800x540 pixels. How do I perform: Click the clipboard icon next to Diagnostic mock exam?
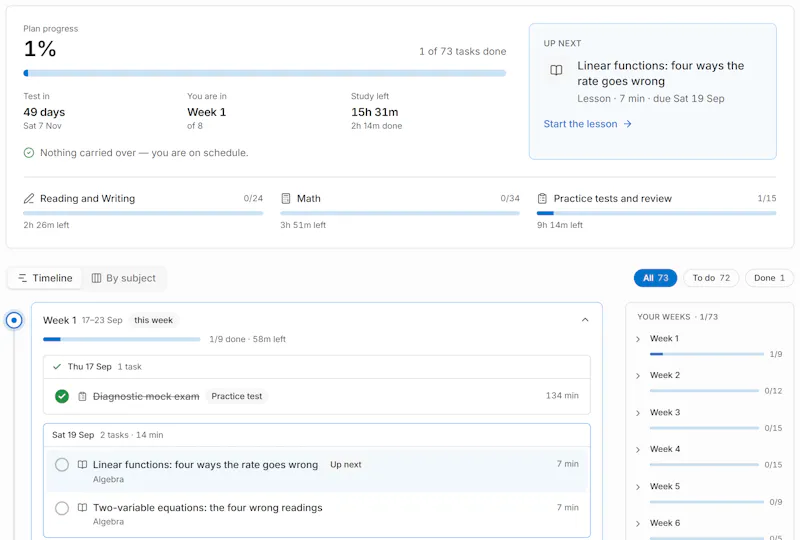[x=82, y=396]
